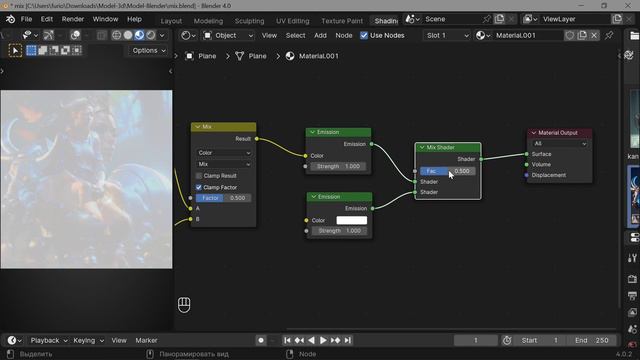640x360 pixels.
Task: Open Mix node Color data type dropdown
Action: (223, 153)
